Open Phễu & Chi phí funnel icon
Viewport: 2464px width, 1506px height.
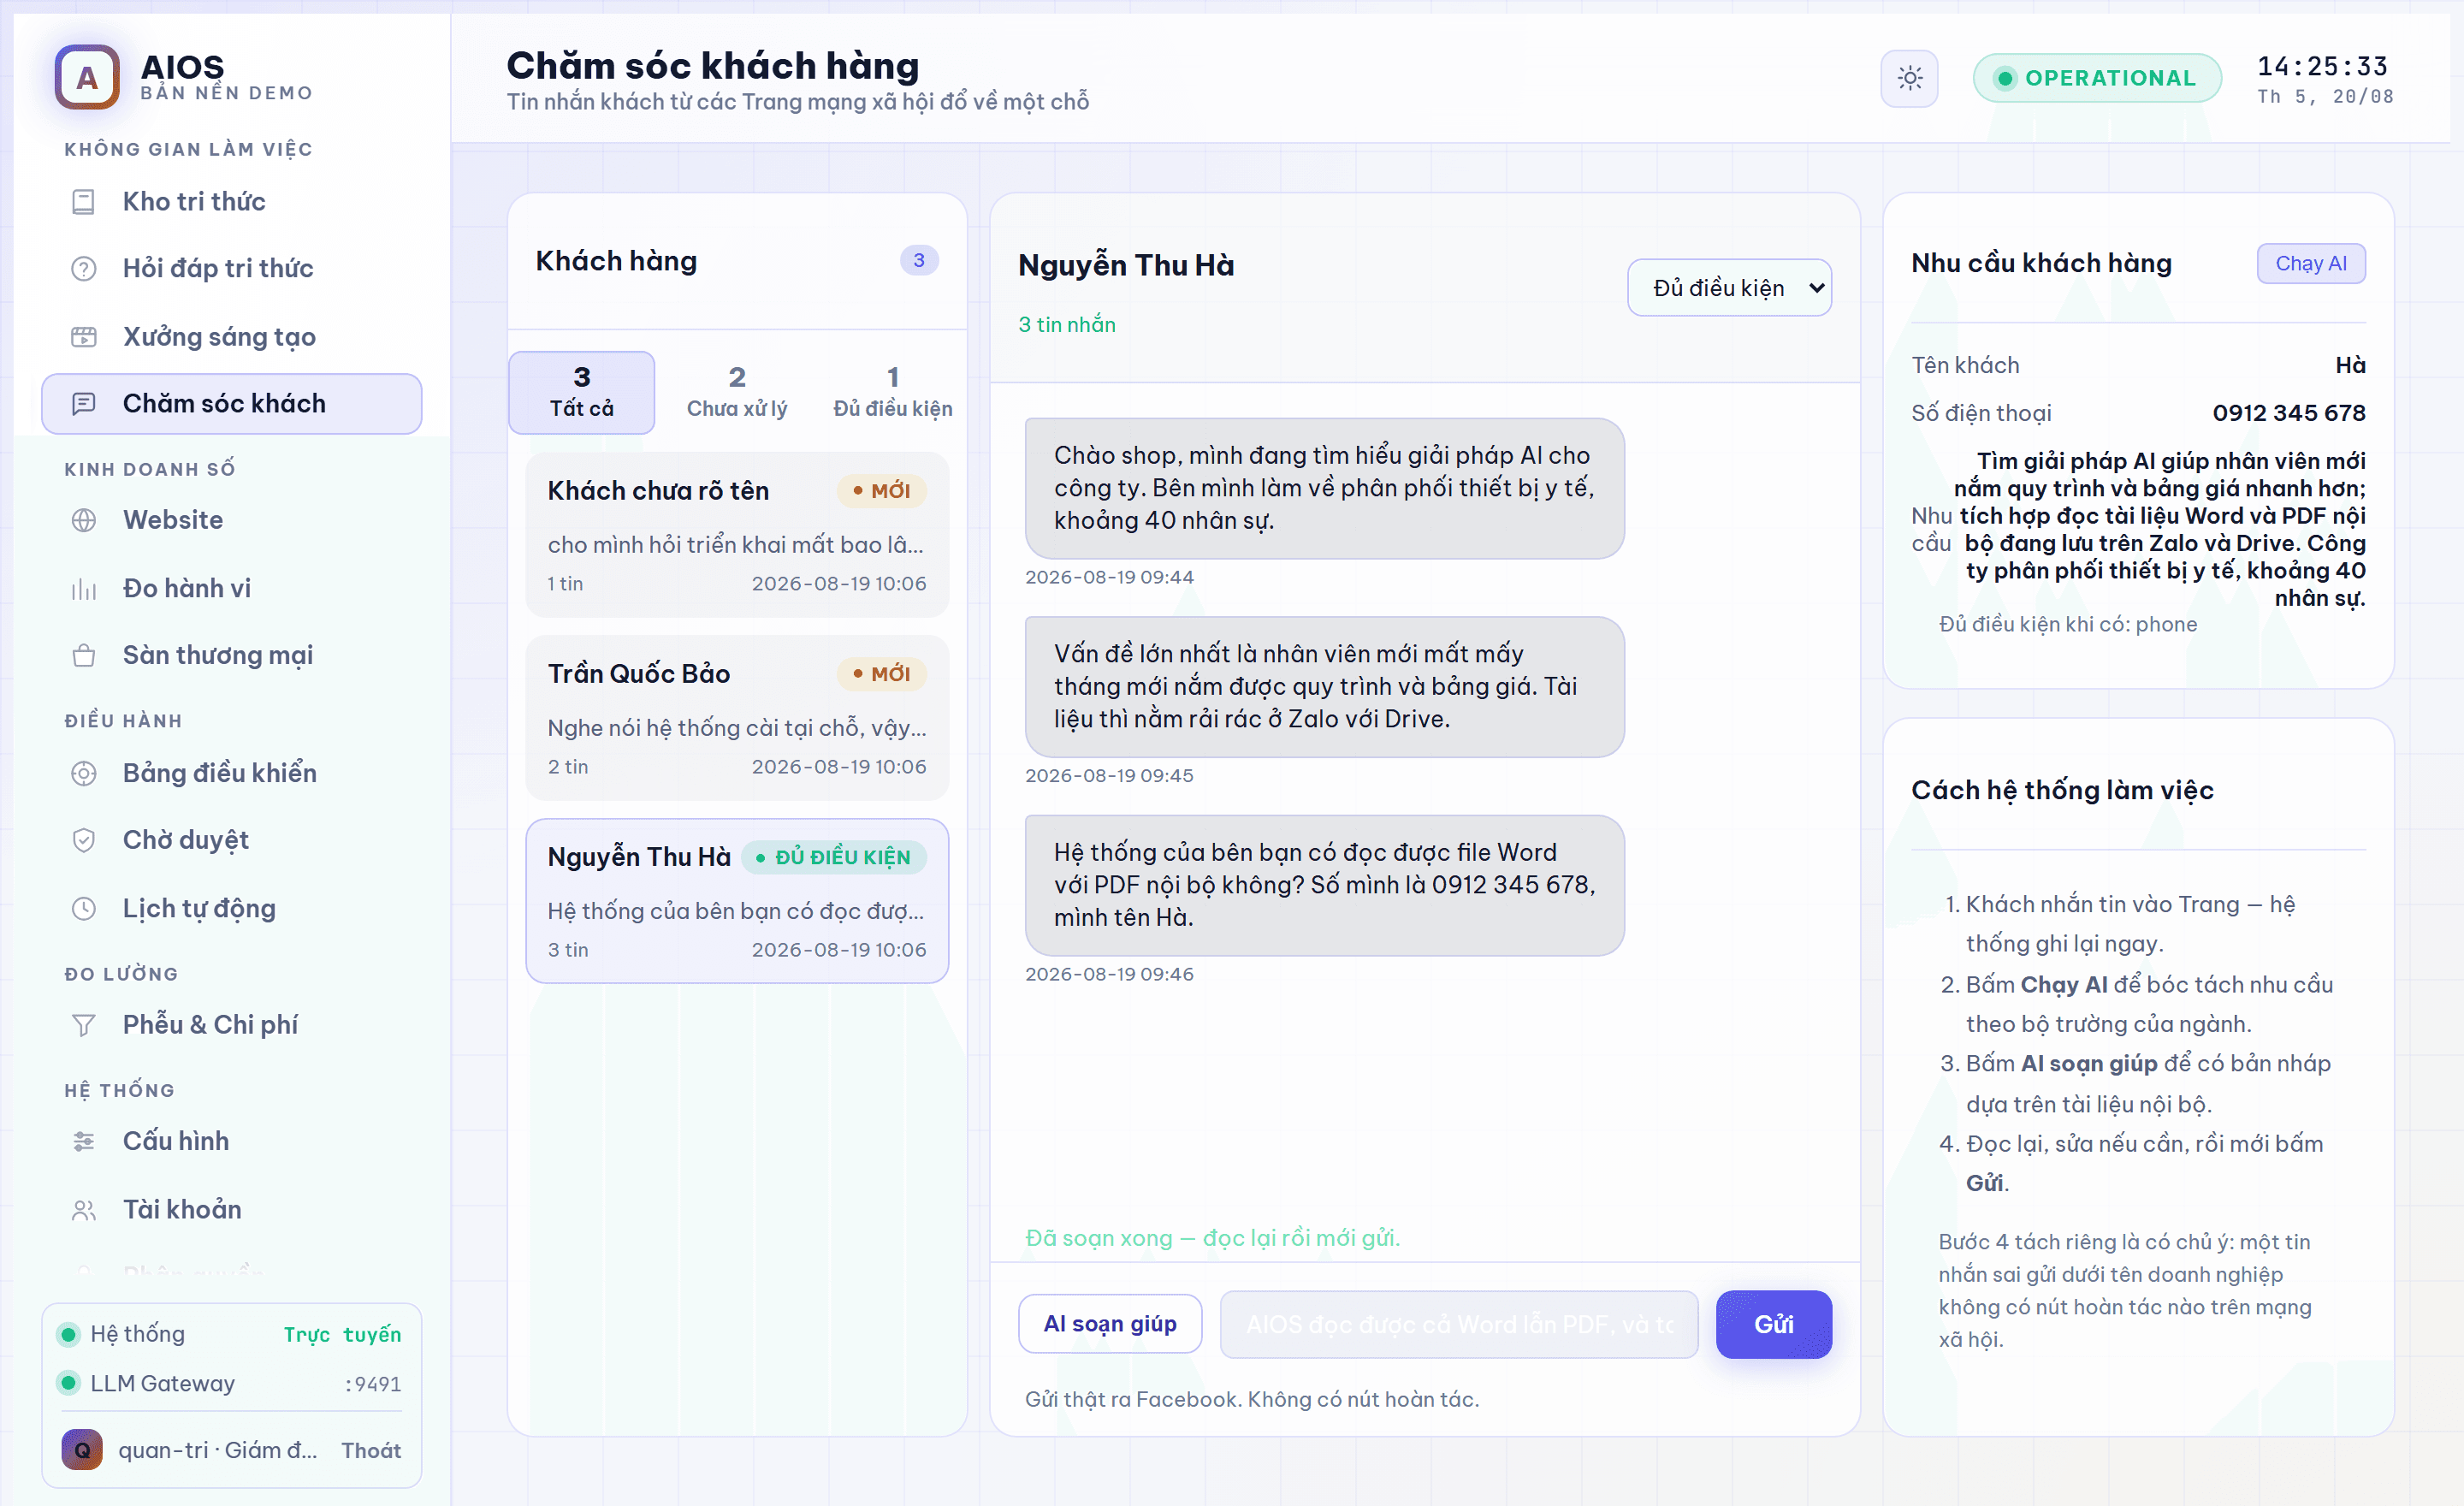84,1025
